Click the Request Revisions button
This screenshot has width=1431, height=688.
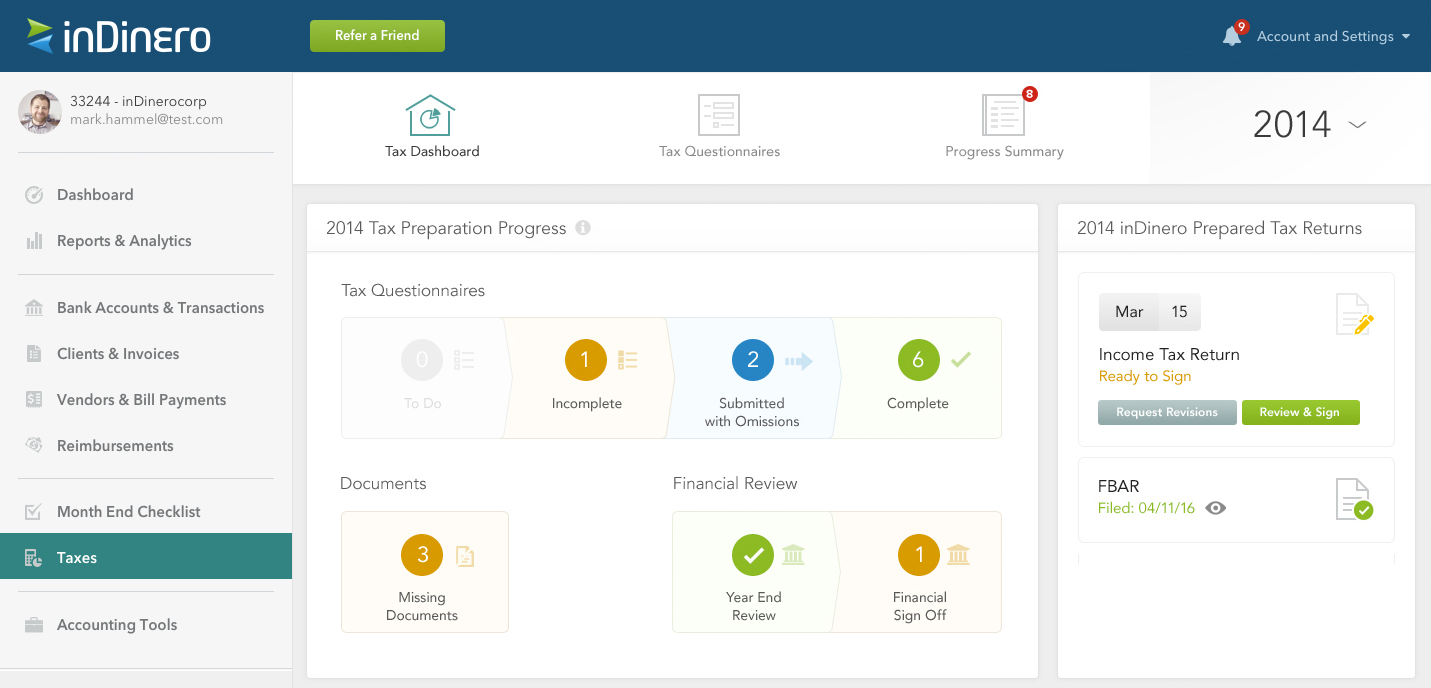point(1167,412)
